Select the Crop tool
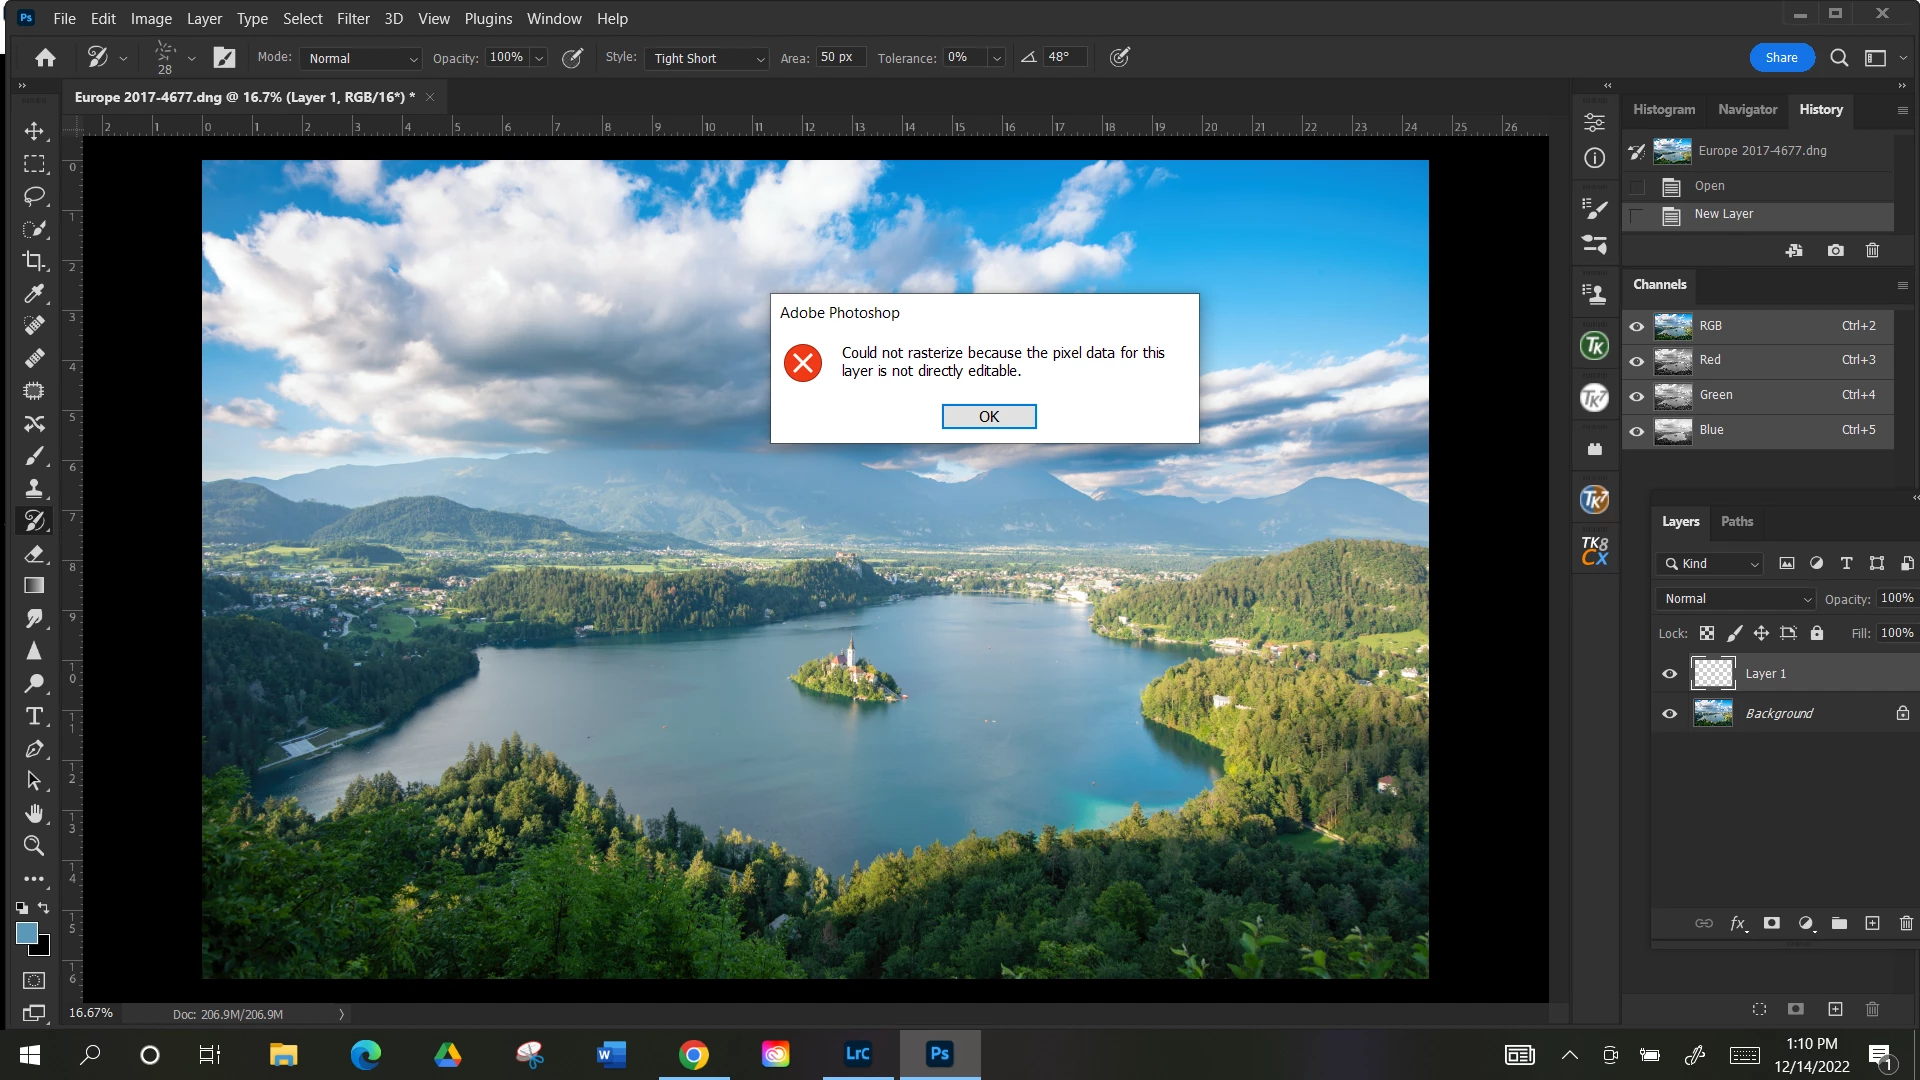This screenshot has width=1920, height=1080. [34, 261]
